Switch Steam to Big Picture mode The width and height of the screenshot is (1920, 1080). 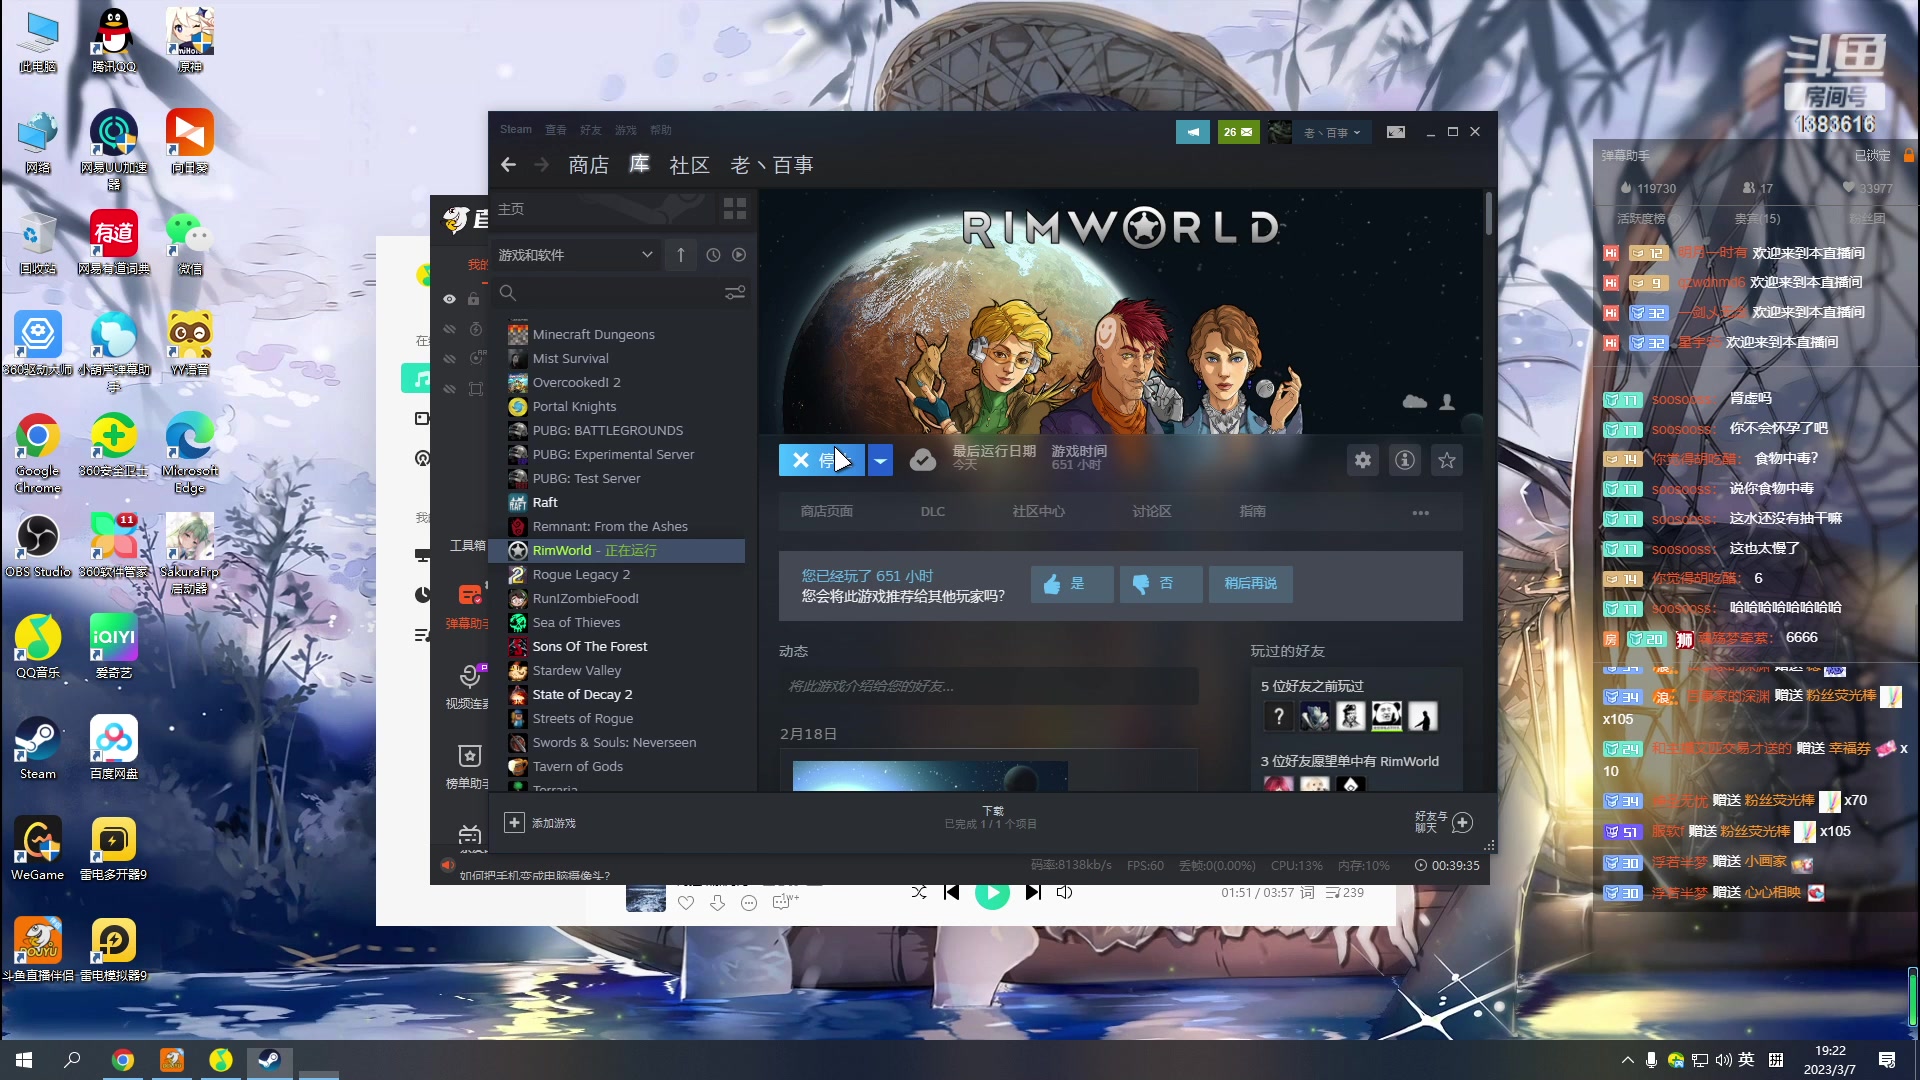coord(1396,132)
